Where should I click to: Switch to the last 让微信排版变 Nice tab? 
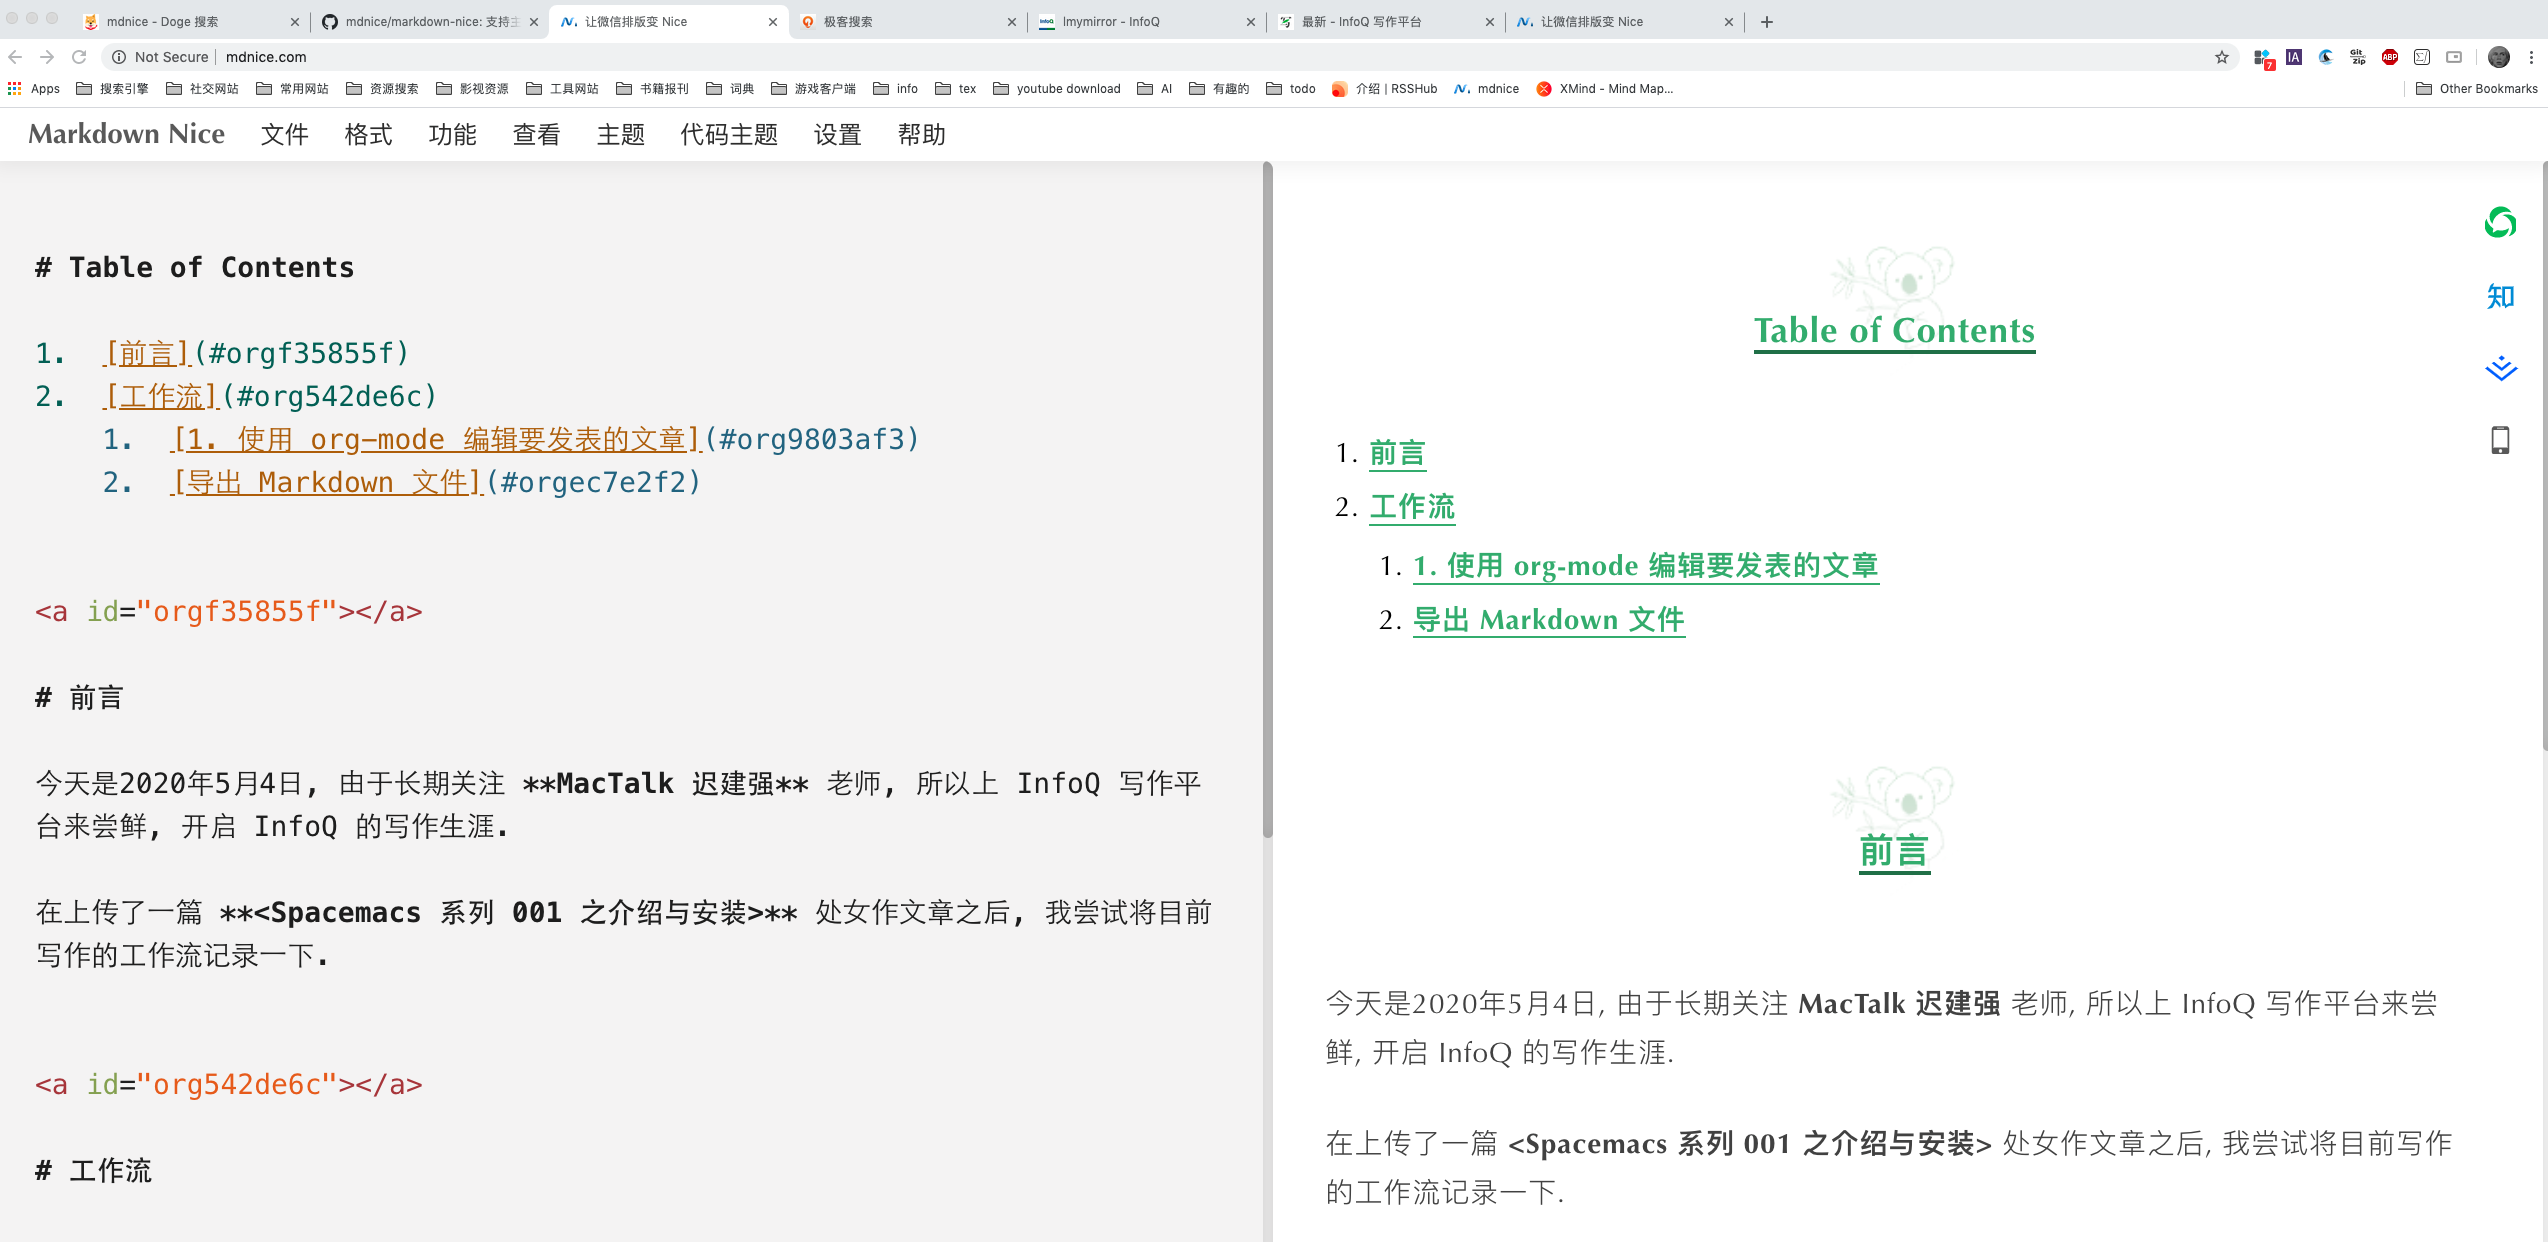(1624, 22)
